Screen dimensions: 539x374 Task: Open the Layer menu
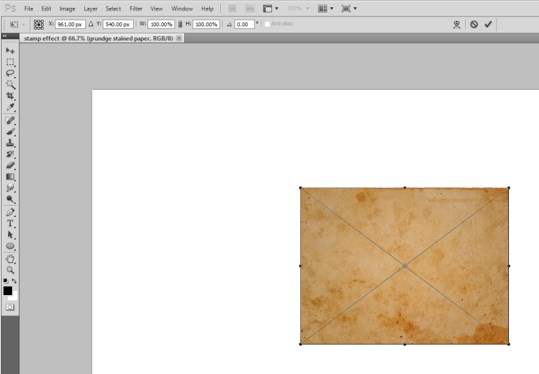90,9
